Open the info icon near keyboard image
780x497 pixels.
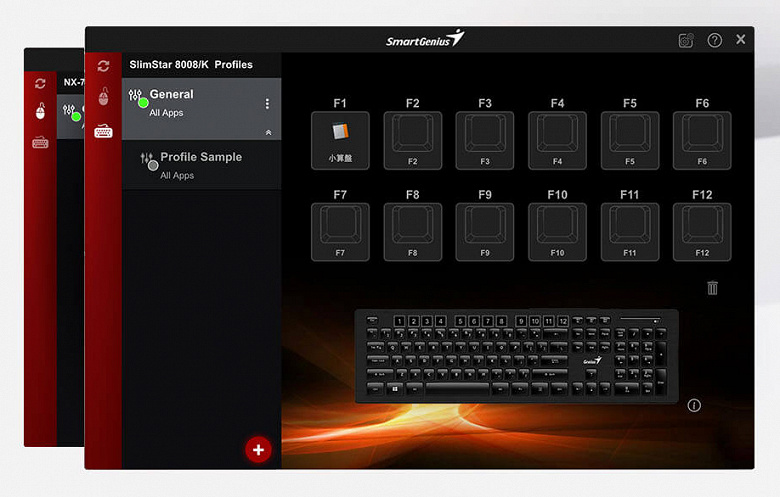(x=694, y=405)
